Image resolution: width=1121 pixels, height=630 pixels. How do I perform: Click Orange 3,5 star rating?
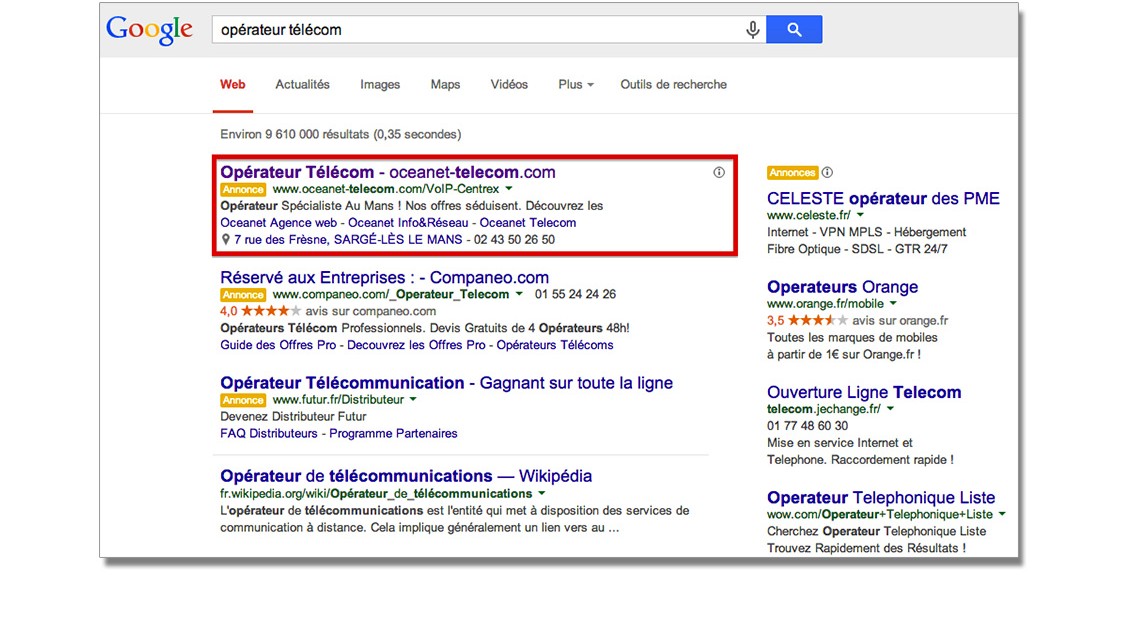817,321
